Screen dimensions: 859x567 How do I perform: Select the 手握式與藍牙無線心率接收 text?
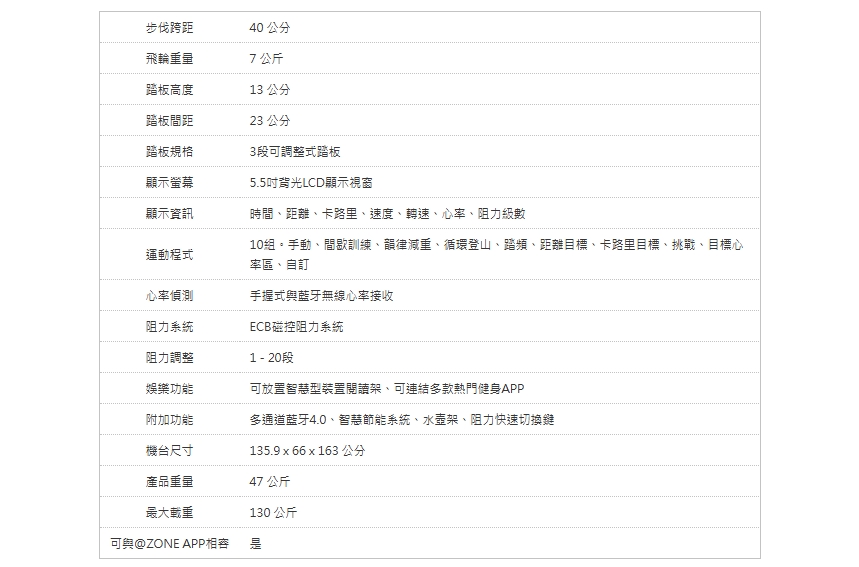click(x=321, y=297)
